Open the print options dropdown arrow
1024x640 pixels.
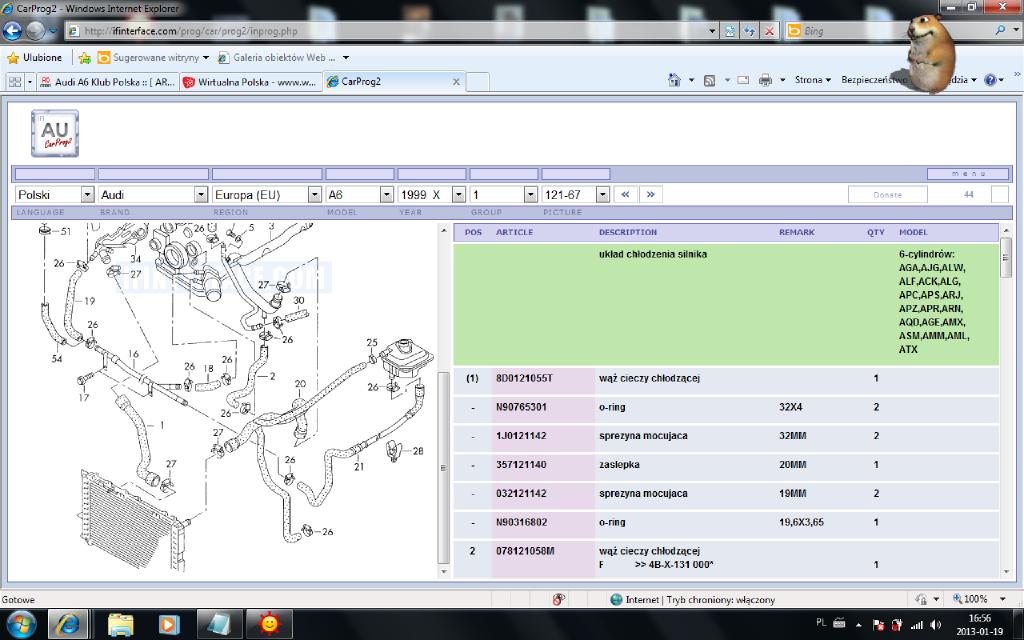(x=782, y=80)
